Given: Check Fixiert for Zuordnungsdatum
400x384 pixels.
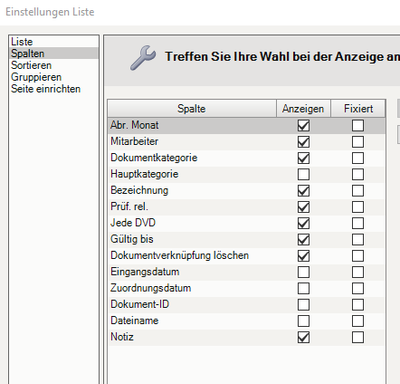Looking at the screenshot, I should tap(358, 288).
